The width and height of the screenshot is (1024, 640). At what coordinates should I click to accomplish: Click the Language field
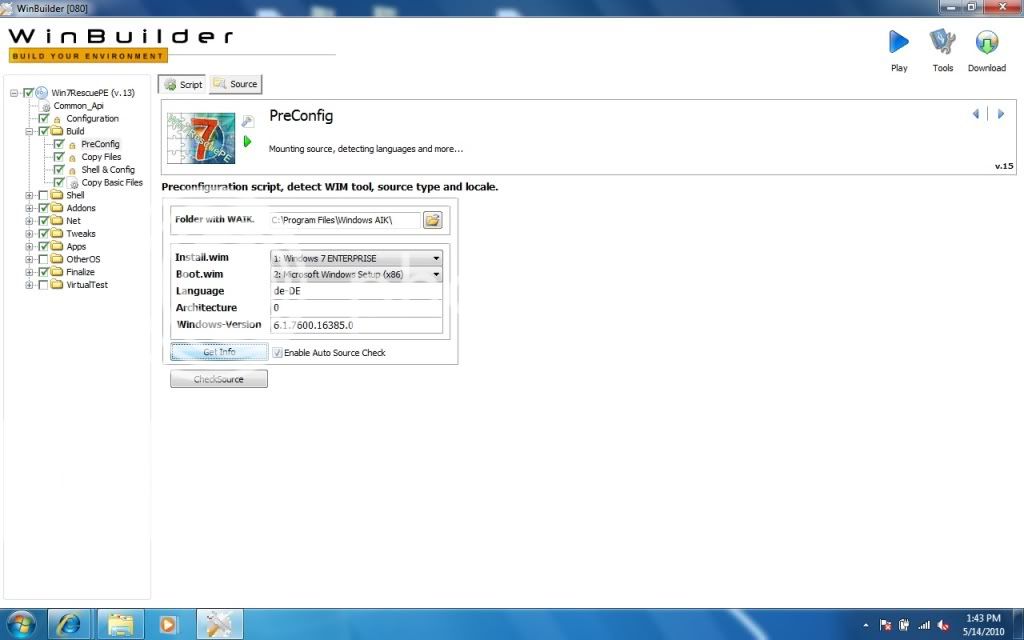tap(356, 291)
